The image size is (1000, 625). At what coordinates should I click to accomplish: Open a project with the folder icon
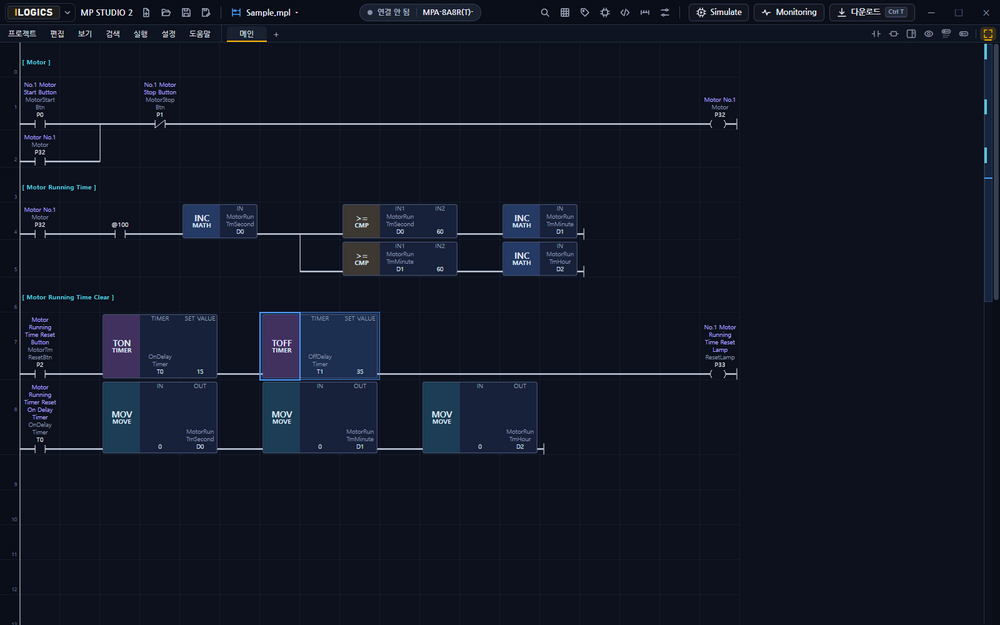166,12
